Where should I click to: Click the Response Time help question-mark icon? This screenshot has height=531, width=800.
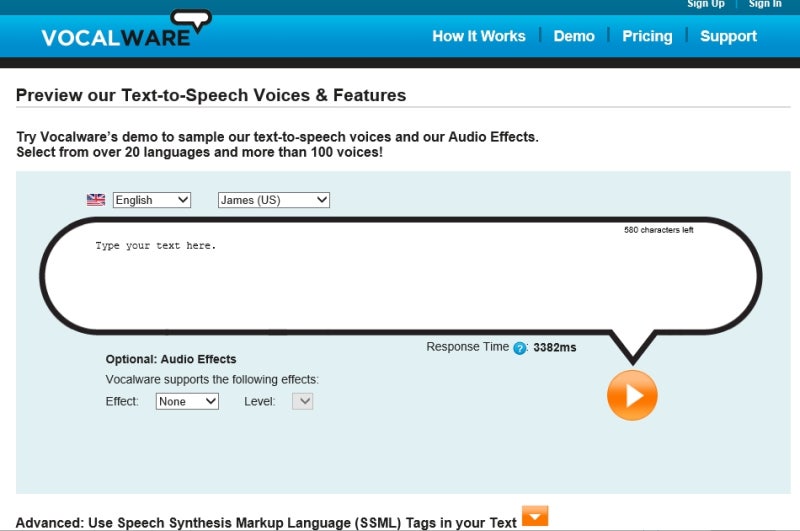coord(519,348)
